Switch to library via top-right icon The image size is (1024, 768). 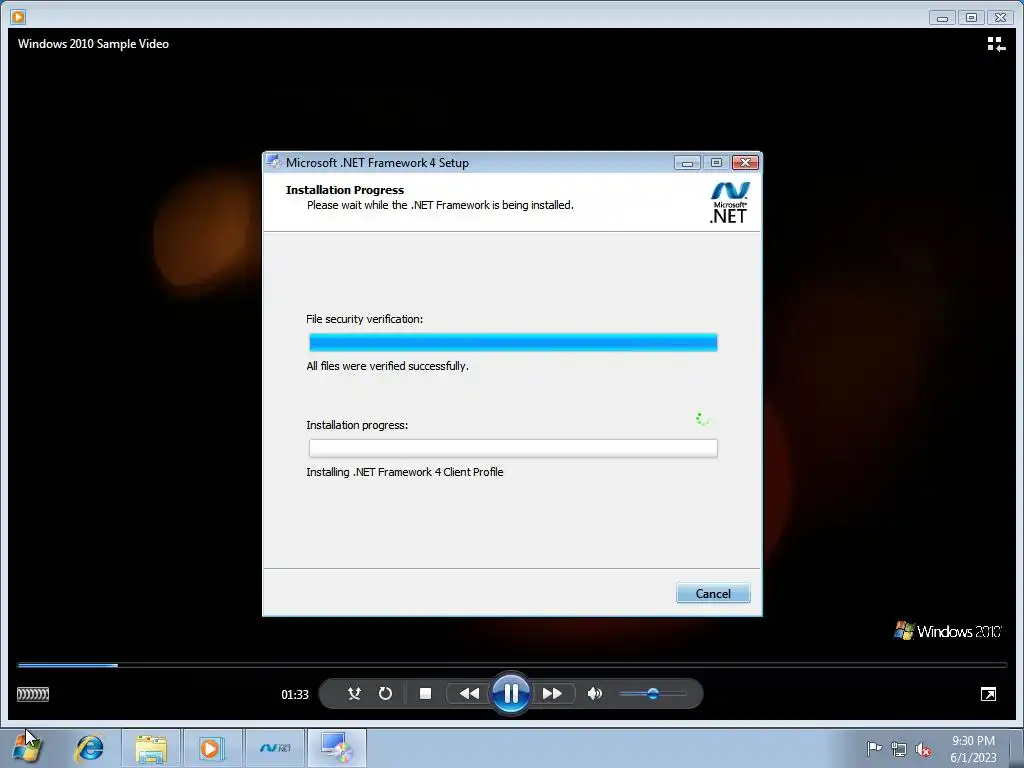pos(995,44)
